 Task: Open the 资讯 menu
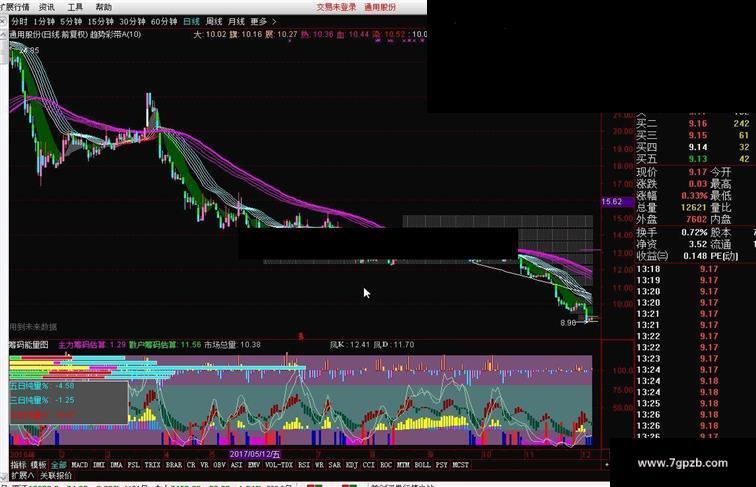pyautogui.click(x=47, y=7)
